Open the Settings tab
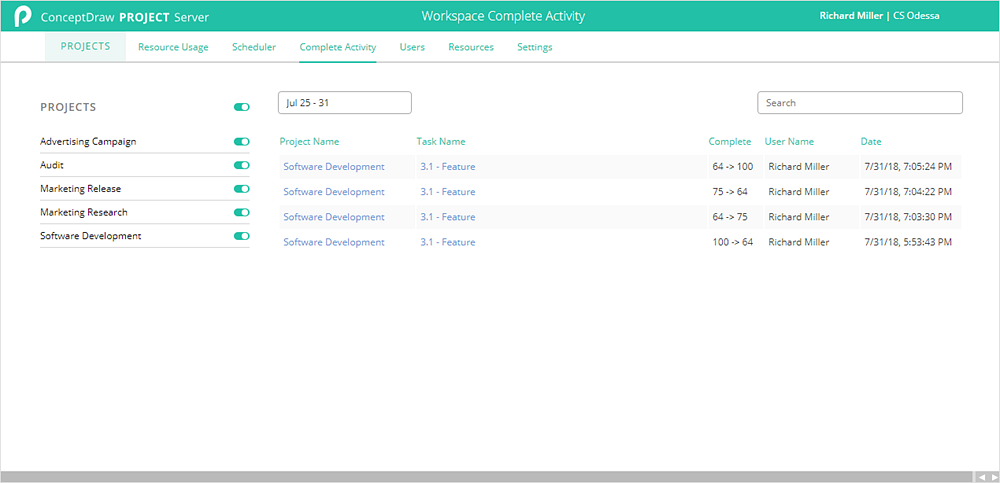Screen dimensions: 1000x483 pos(534,47)
